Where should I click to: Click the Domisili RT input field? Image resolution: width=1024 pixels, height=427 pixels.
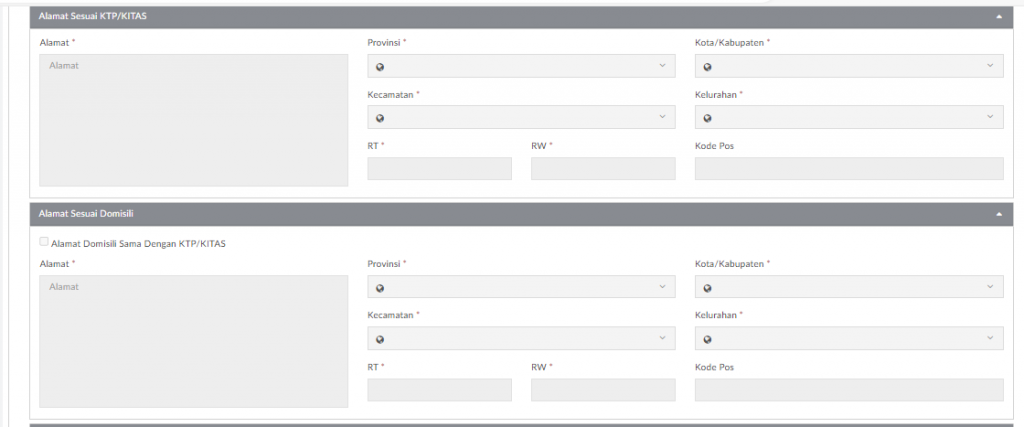(x=440, y=390)
